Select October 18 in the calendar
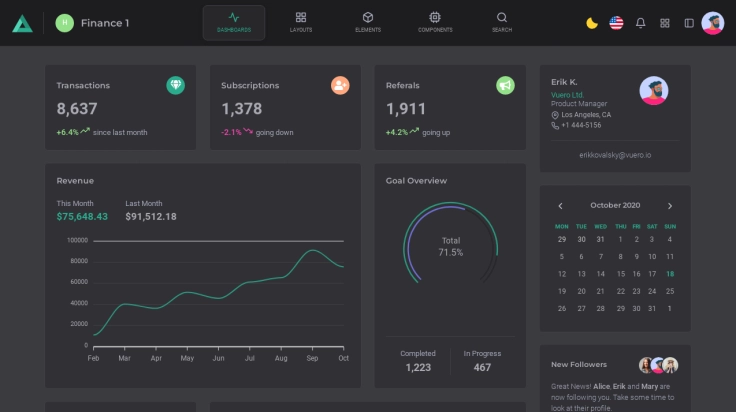 pyautogui.click(x=670, y=274)
